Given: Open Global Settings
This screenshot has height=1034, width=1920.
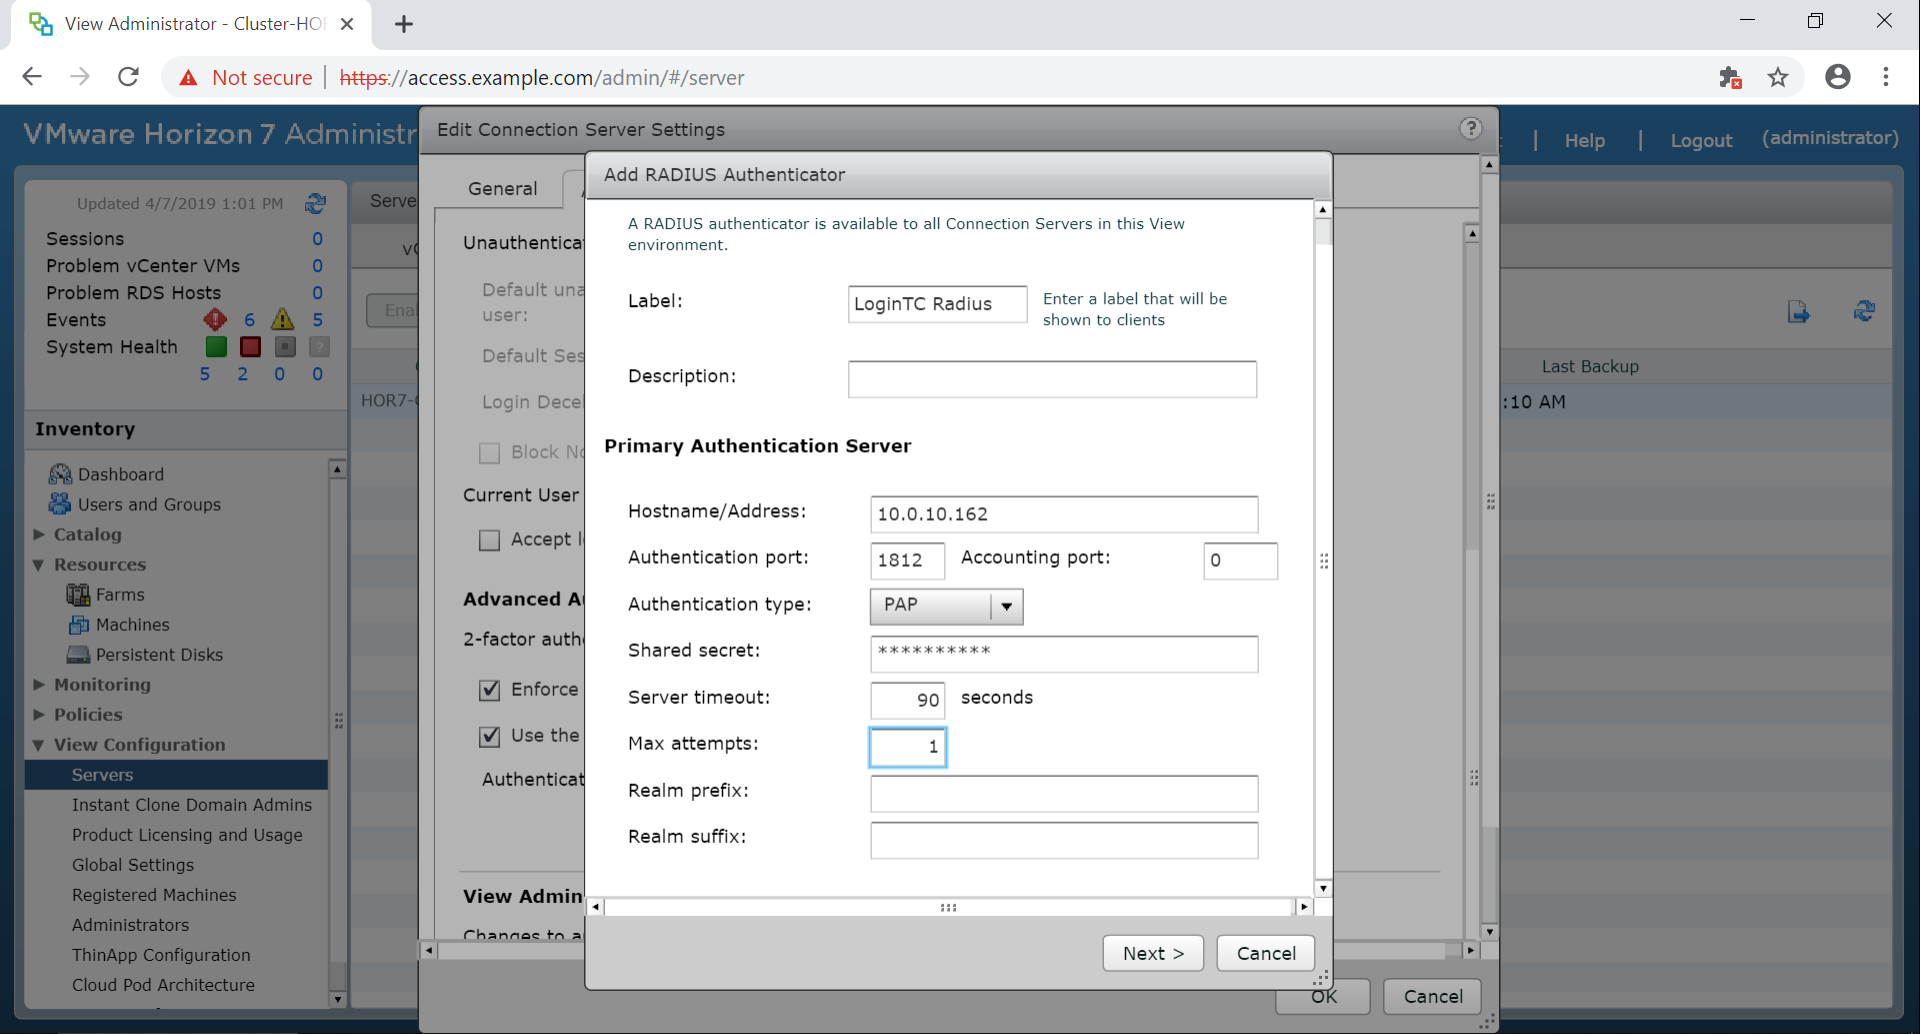Looking at the screenshot, I should pos(133,865).
